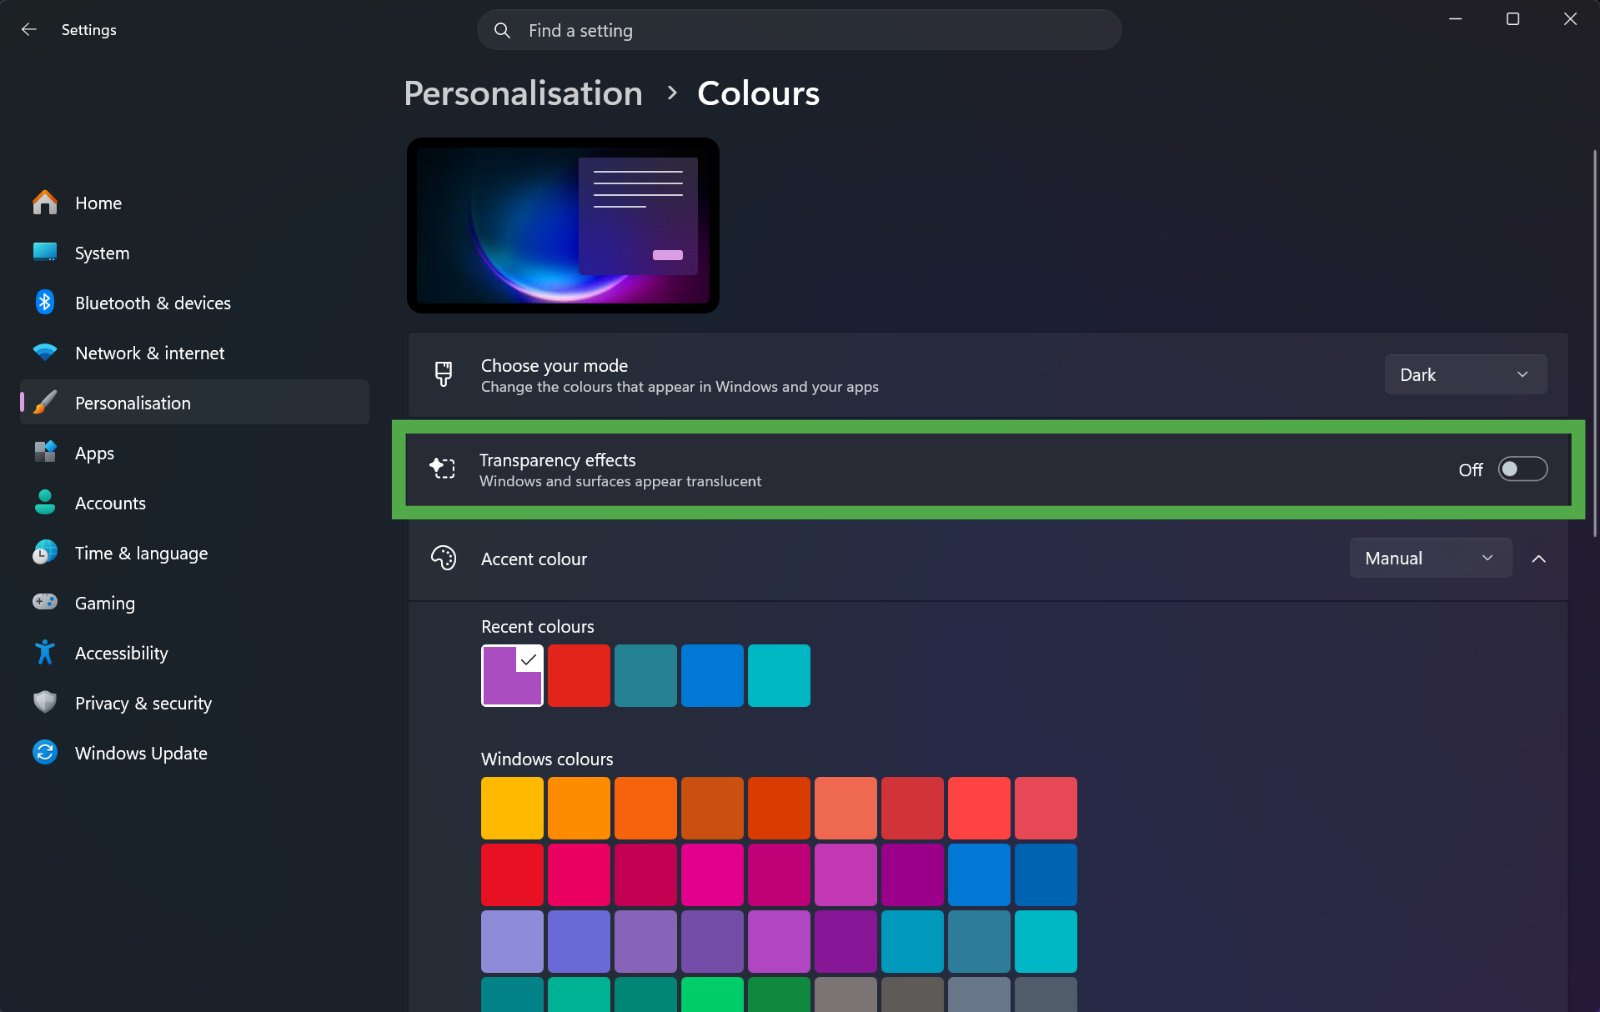The height and width of the screenshot is (1012, 1600).
Task: Open Windows Update section
Action: coord(195,753)
